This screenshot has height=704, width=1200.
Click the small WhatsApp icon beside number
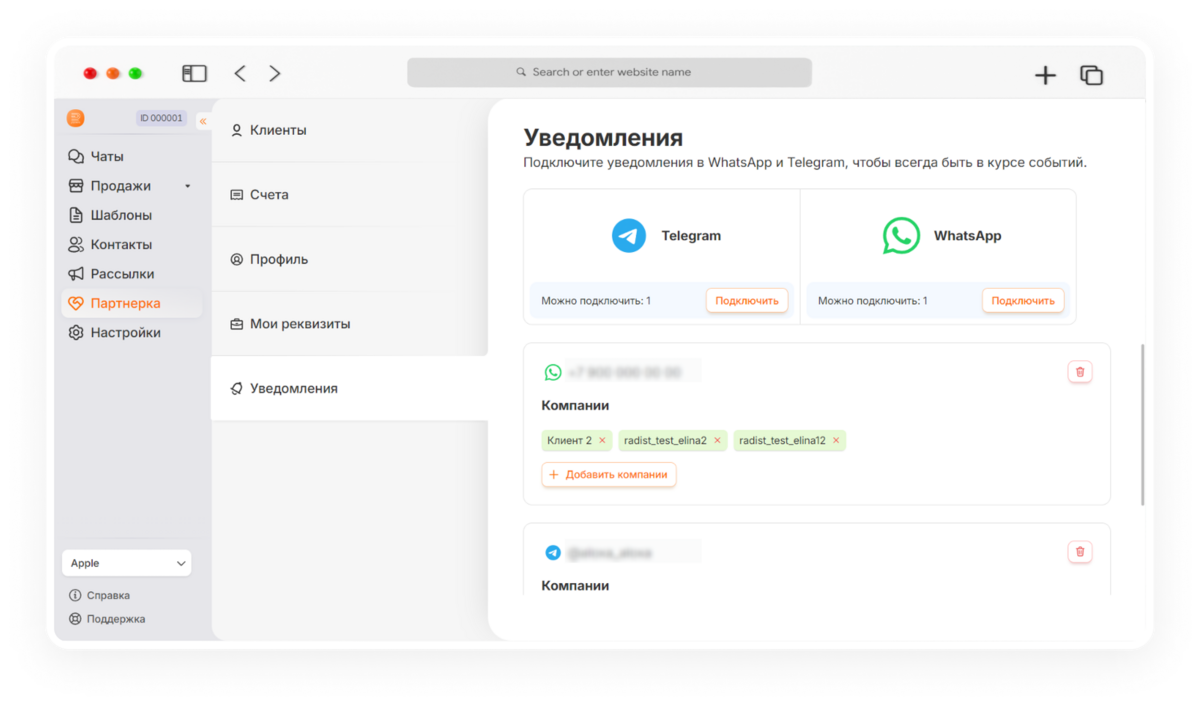click(553, 372)
